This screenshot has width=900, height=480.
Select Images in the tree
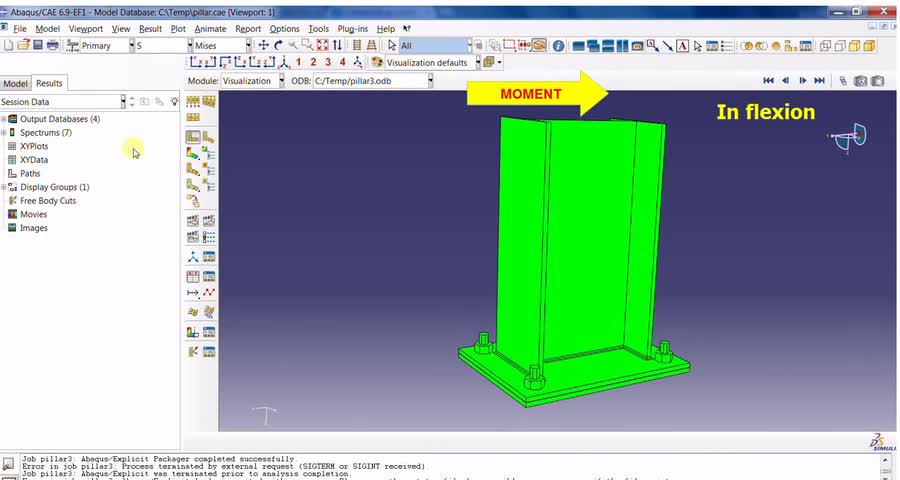(x=34, y=228)
